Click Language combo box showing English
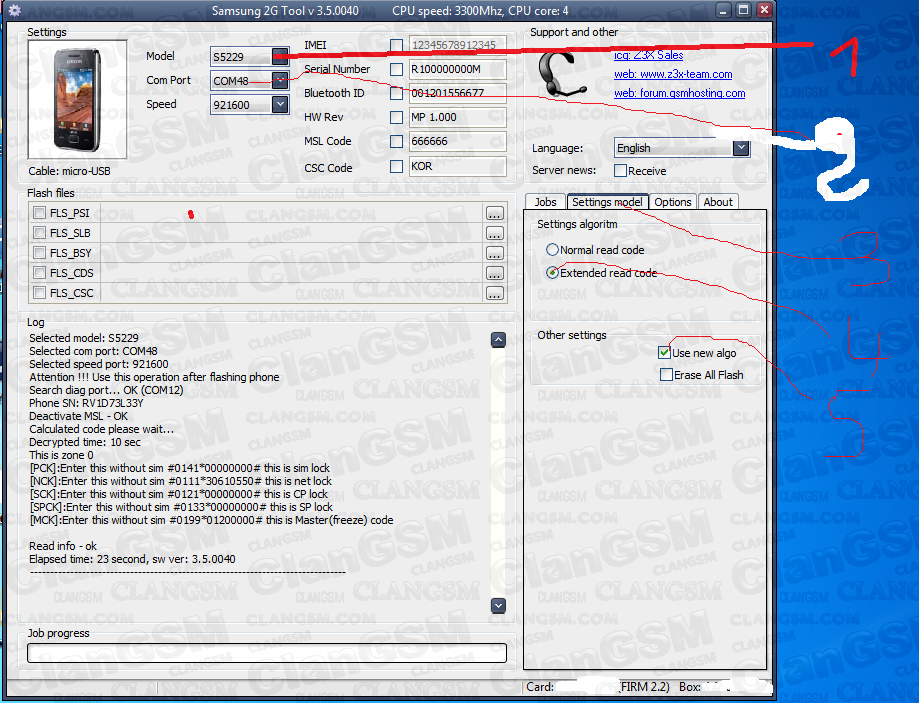The width and height of the screenshot is (919, 703). (x=682, y=148)
